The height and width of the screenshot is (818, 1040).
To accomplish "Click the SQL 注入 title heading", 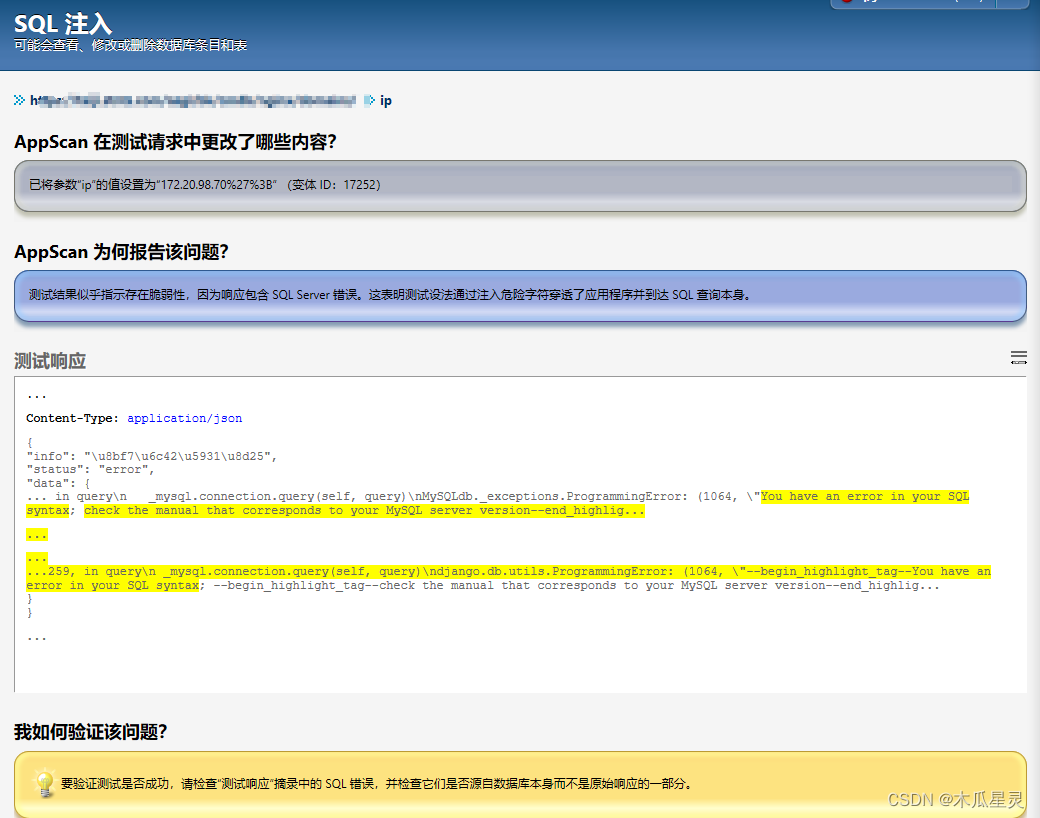I will click(63, 24).
